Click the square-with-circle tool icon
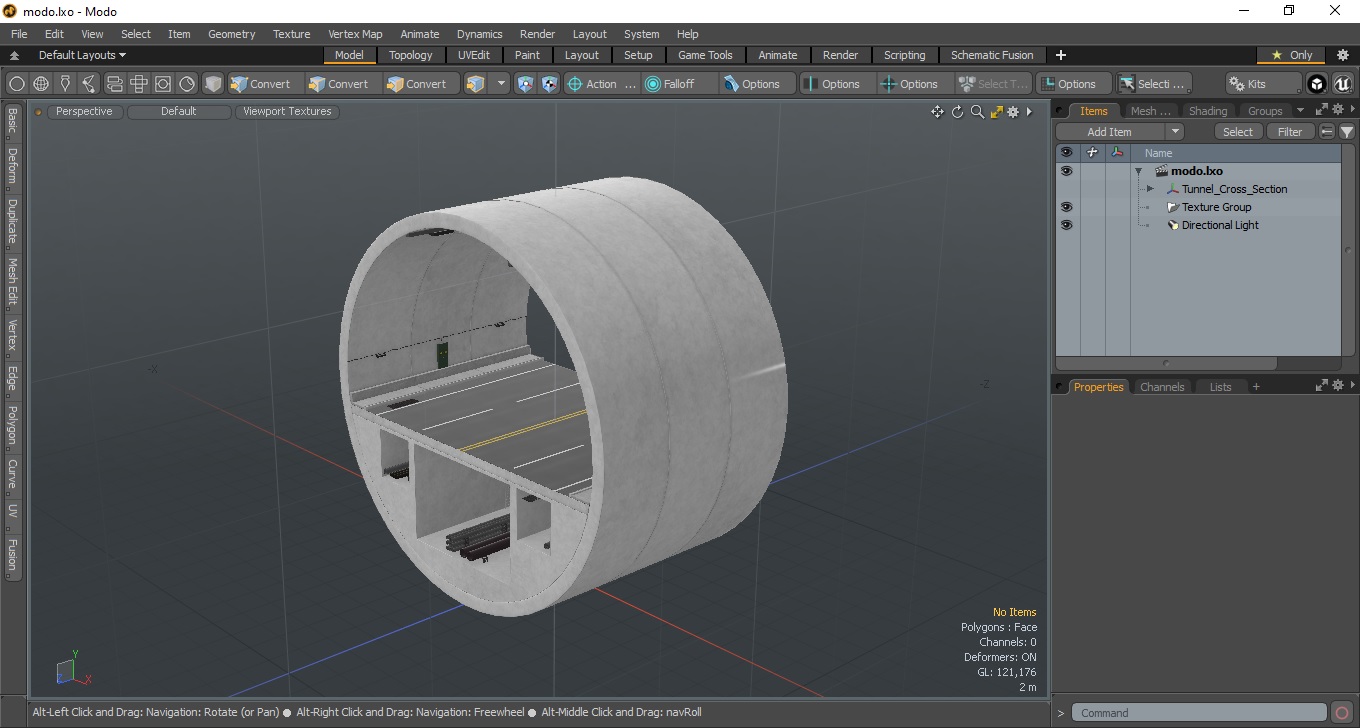The width and height of the screenshot is (1360, 728). pyautogui.click(x=163, y=84)
